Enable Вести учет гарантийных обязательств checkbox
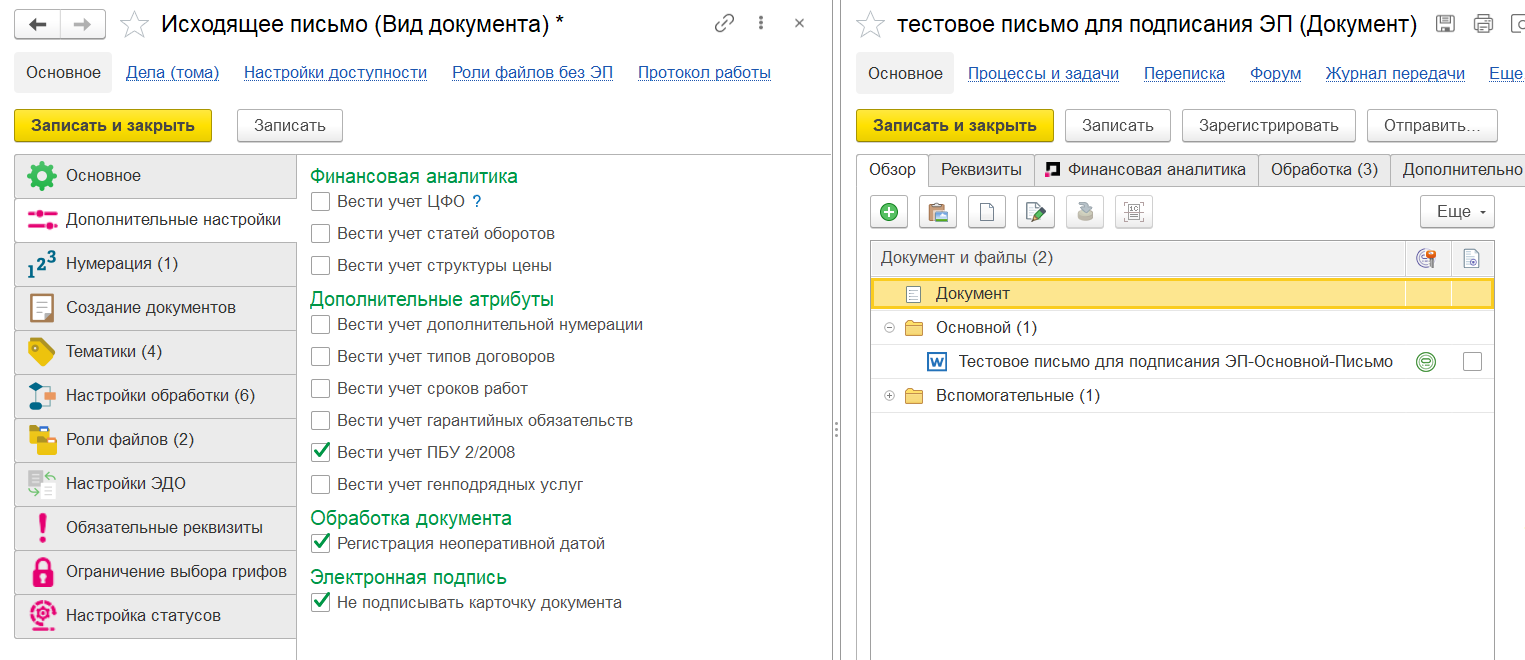Image resolution: width=1525 pixels, height=660 pixels. coord(321,421)
